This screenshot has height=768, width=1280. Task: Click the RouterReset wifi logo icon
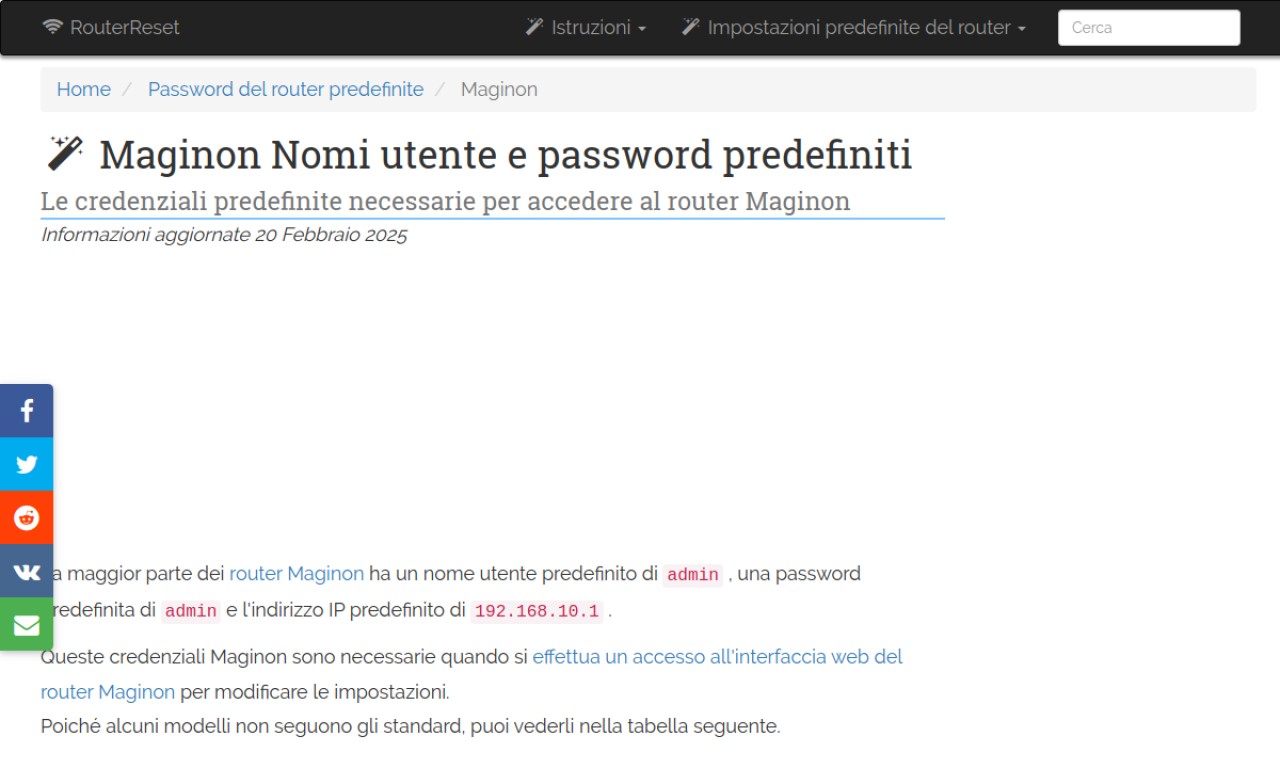click(53, 27)
